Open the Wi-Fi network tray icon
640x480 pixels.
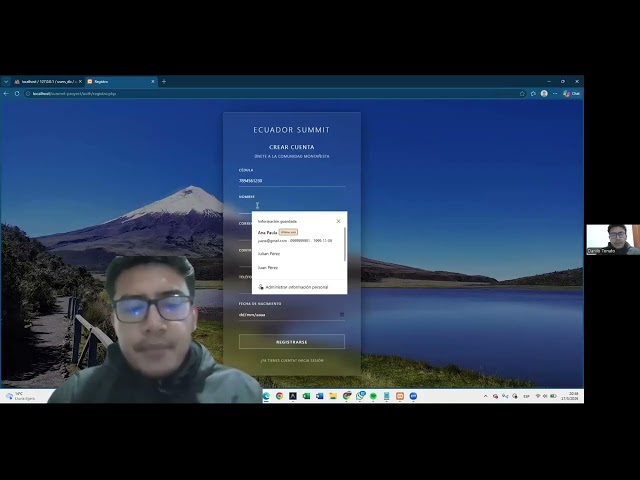[x=538, y=396]
